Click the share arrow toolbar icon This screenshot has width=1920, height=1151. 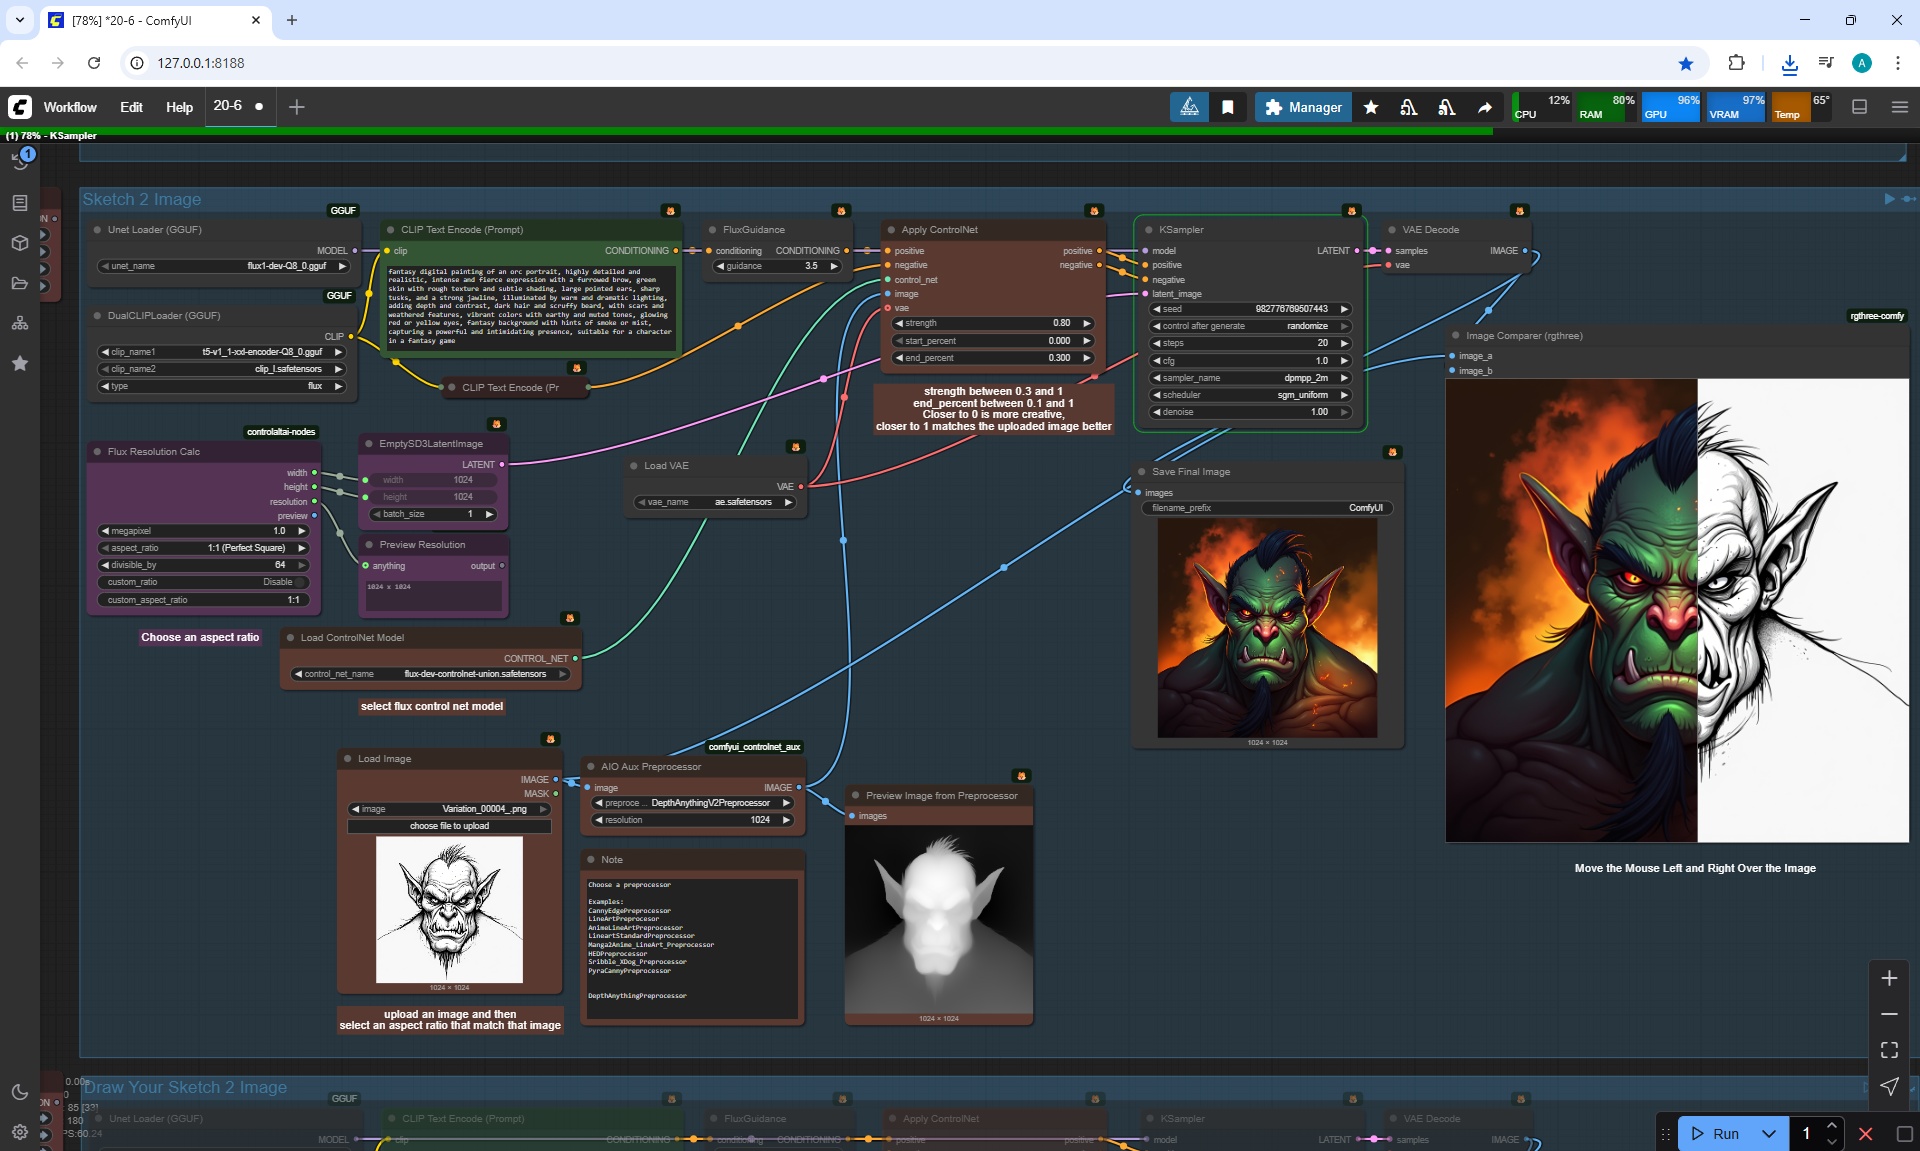point(1485,107)
